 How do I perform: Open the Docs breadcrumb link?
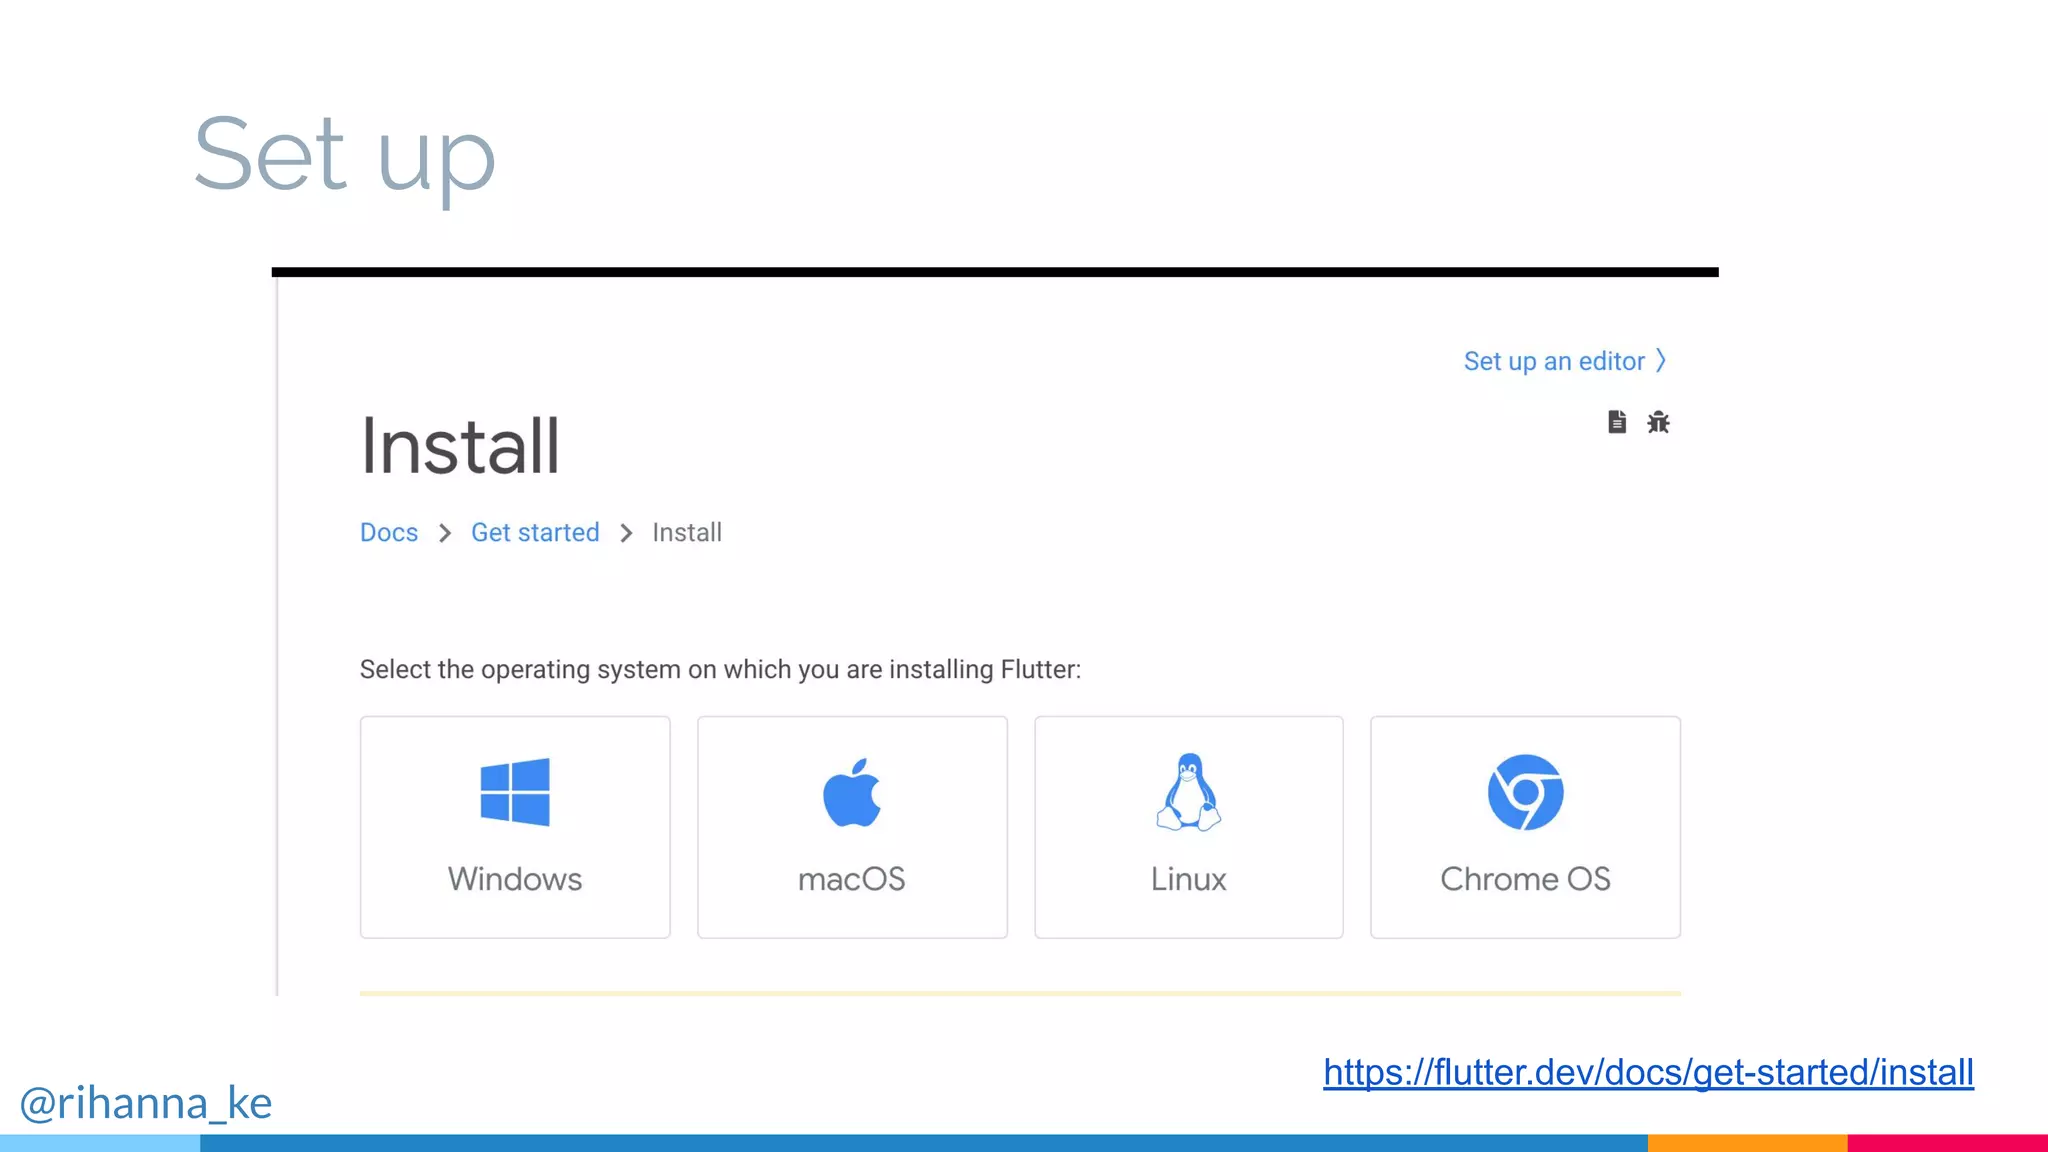pos(389,532)
